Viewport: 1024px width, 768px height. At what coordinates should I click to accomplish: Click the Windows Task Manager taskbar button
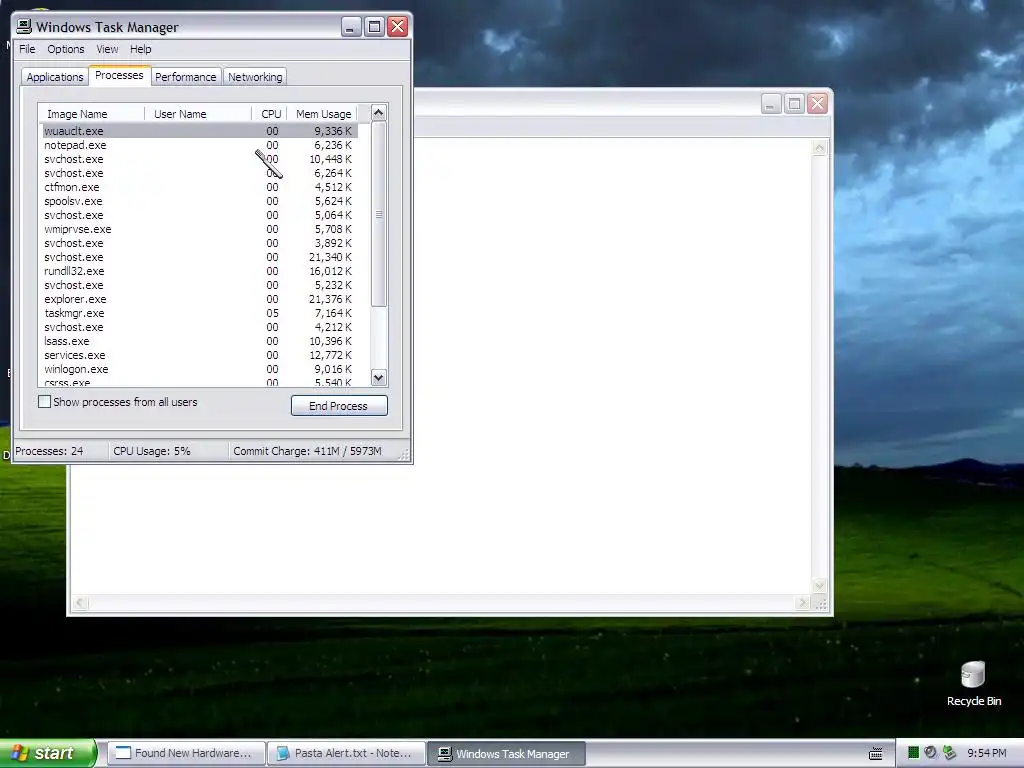(506, 753)
